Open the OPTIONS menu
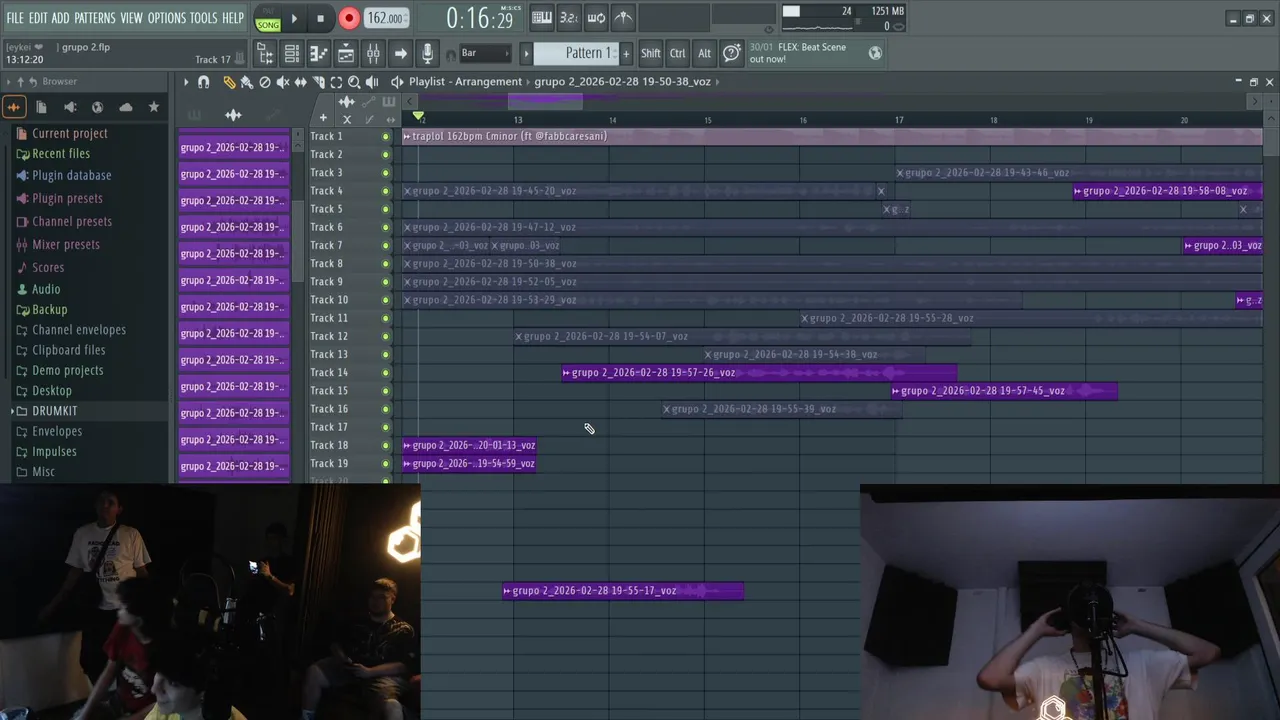1280x720 pixels. pos(167,18)
